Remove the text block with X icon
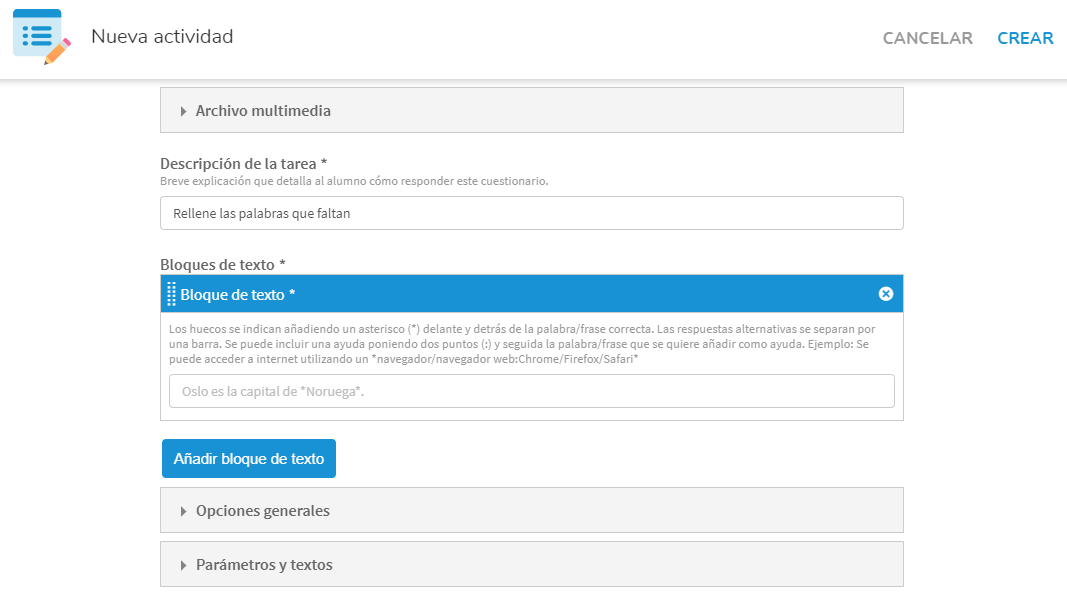Screen dimensions: 1067x600 click(885, 294)
